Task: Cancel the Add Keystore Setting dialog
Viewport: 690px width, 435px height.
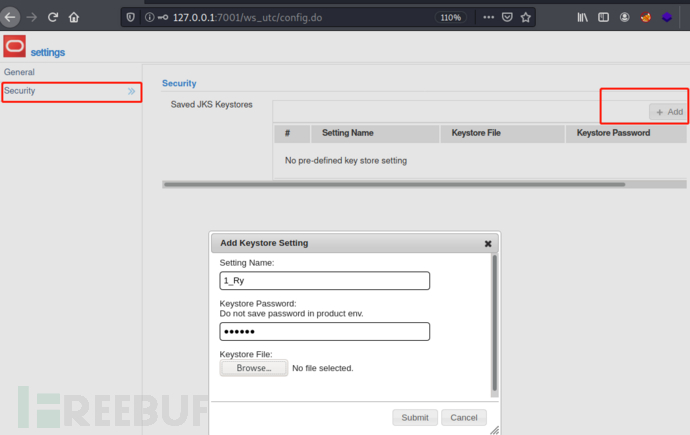Action: [464, 417]
